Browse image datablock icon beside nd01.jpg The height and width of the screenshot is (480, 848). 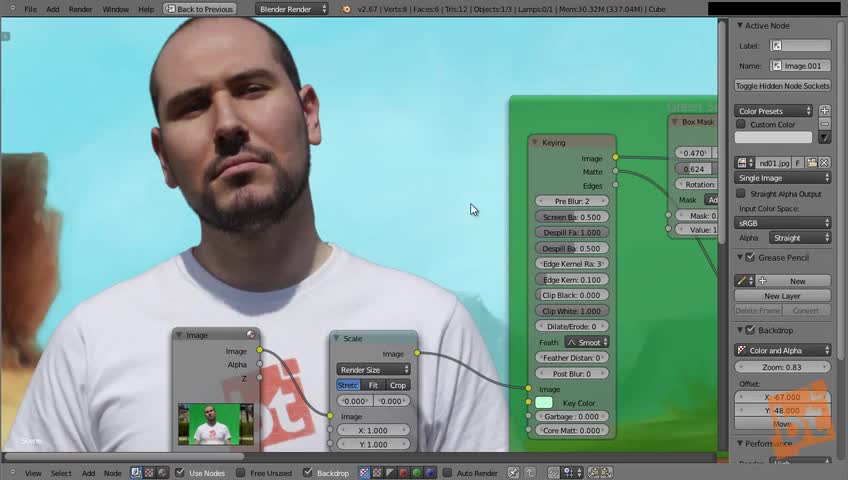point(745,163)
